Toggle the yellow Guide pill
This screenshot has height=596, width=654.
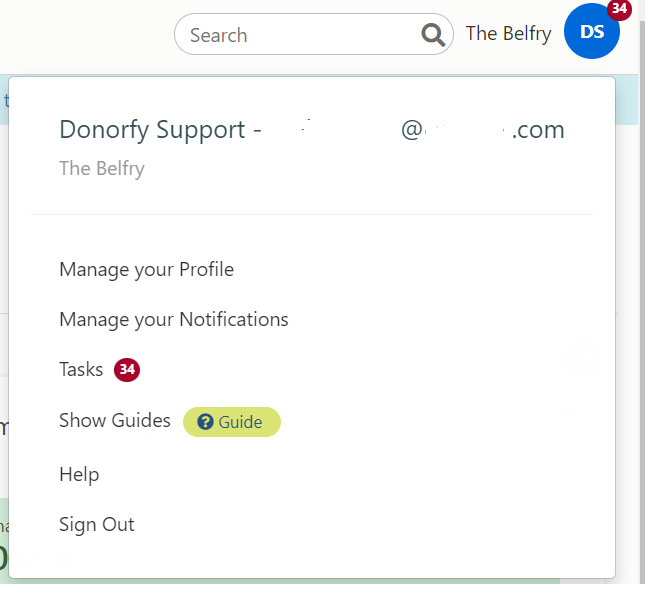click(232, 422)
